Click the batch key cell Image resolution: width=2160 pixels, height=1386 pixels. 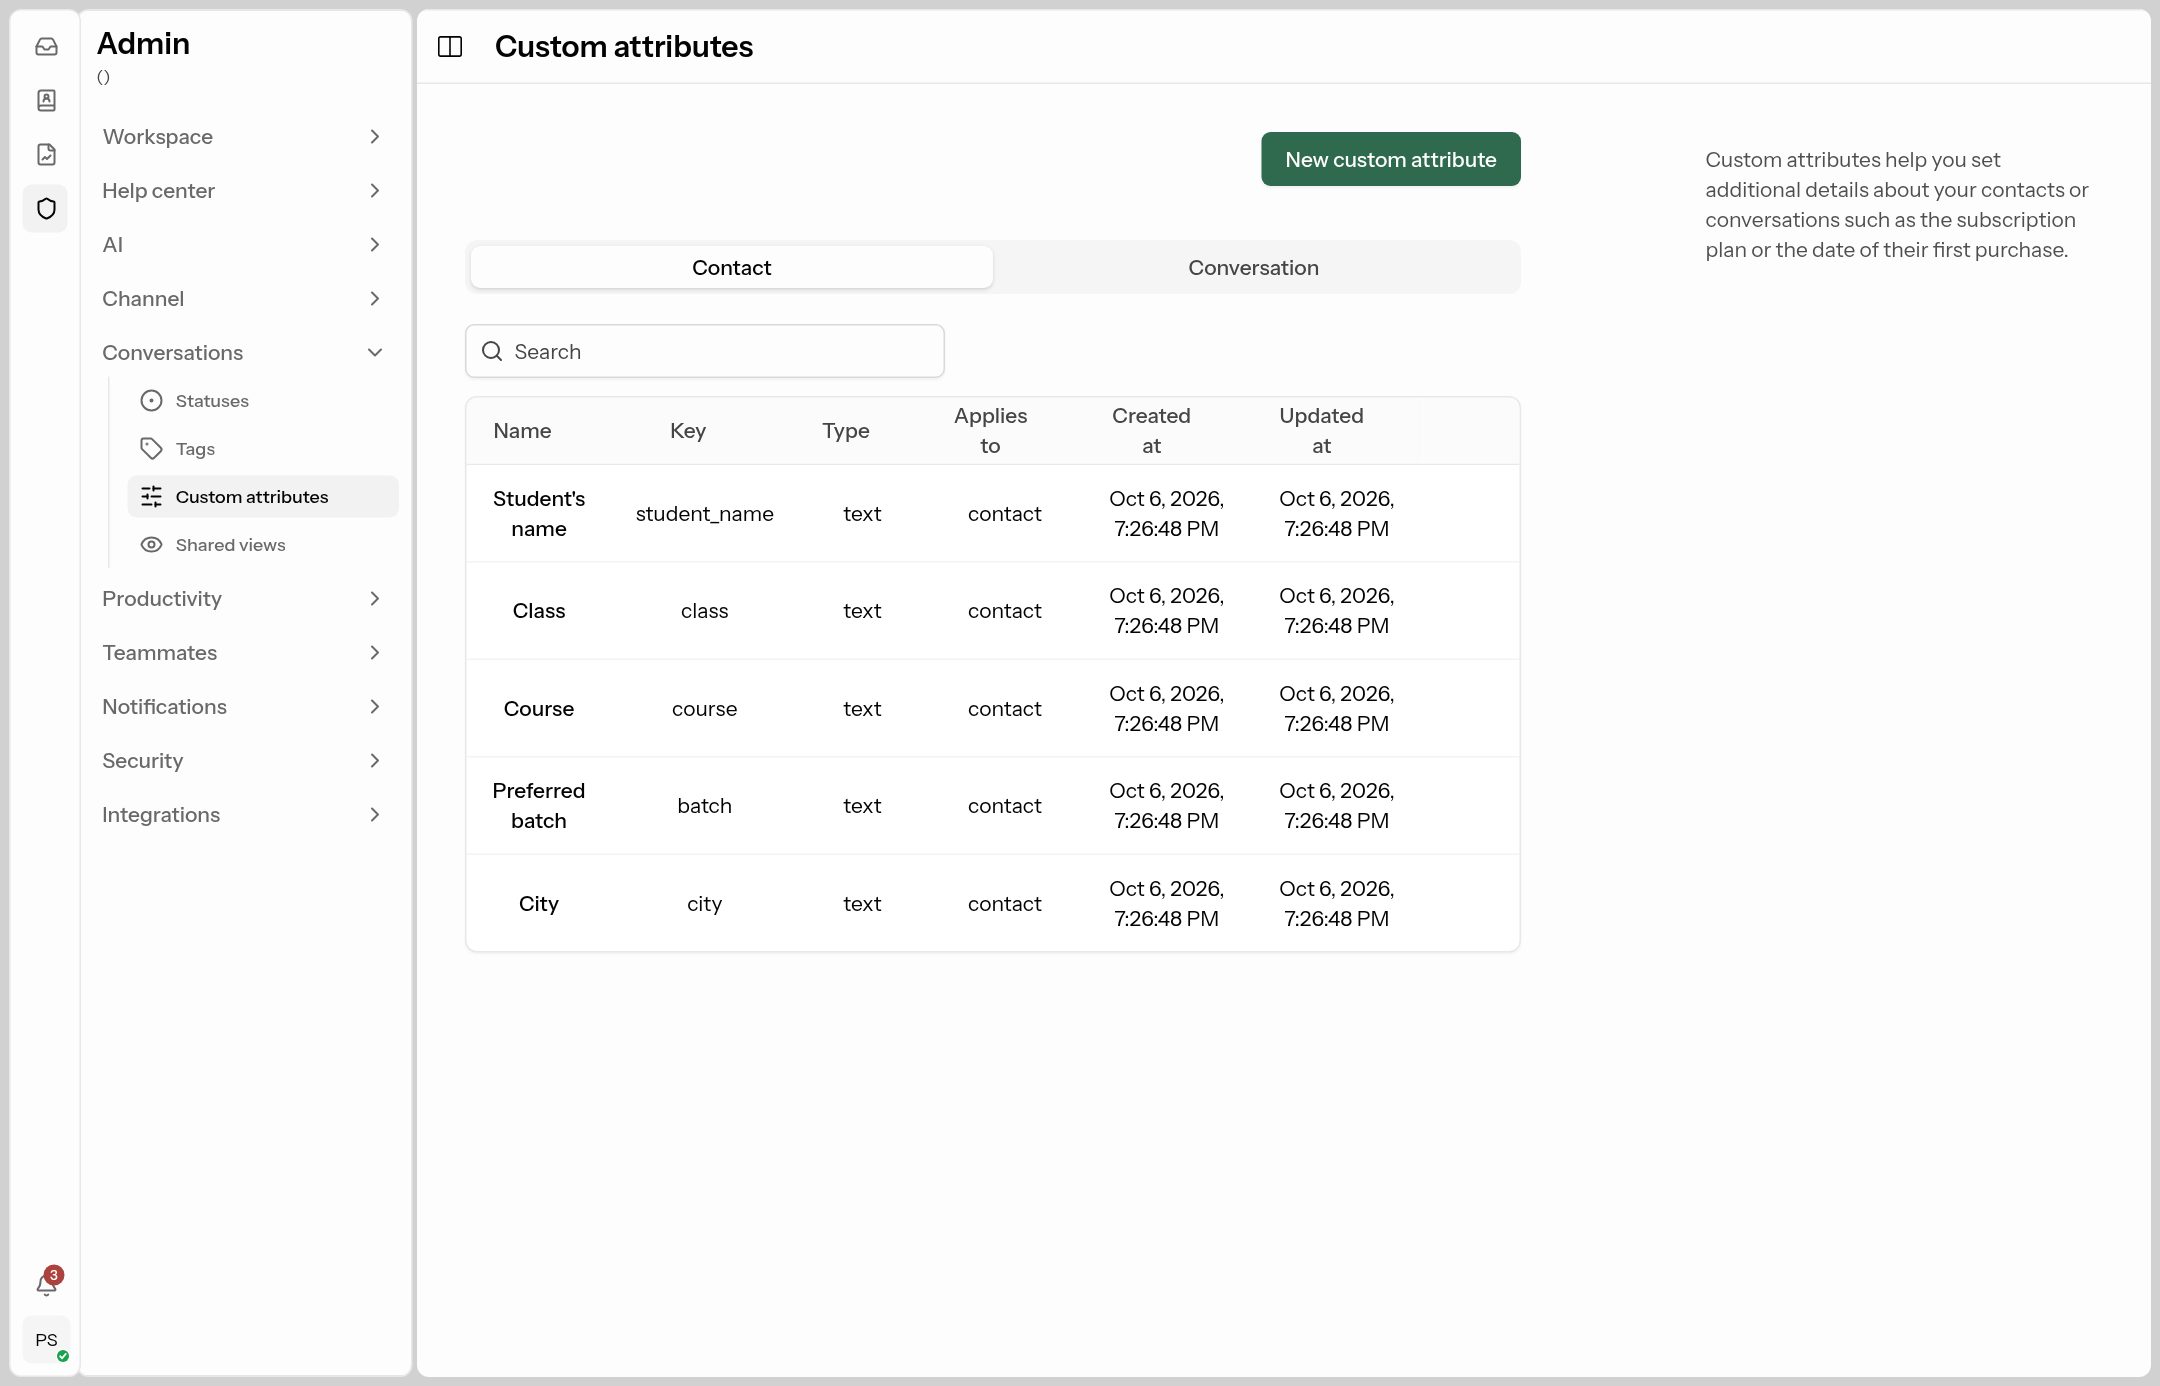pos(705,806)
